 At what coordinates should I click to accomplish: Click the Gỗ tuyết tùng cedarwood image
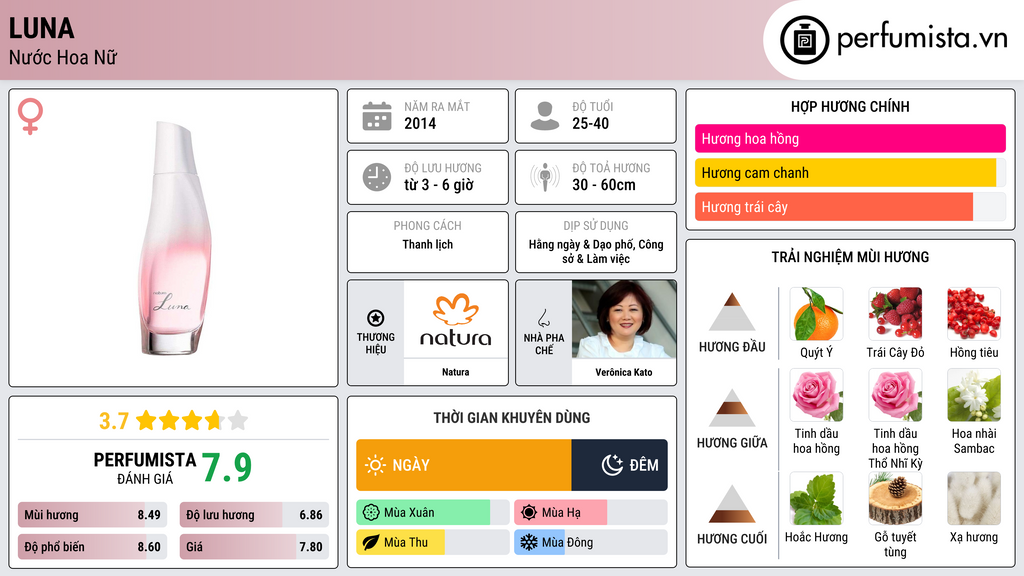(895, 499)
